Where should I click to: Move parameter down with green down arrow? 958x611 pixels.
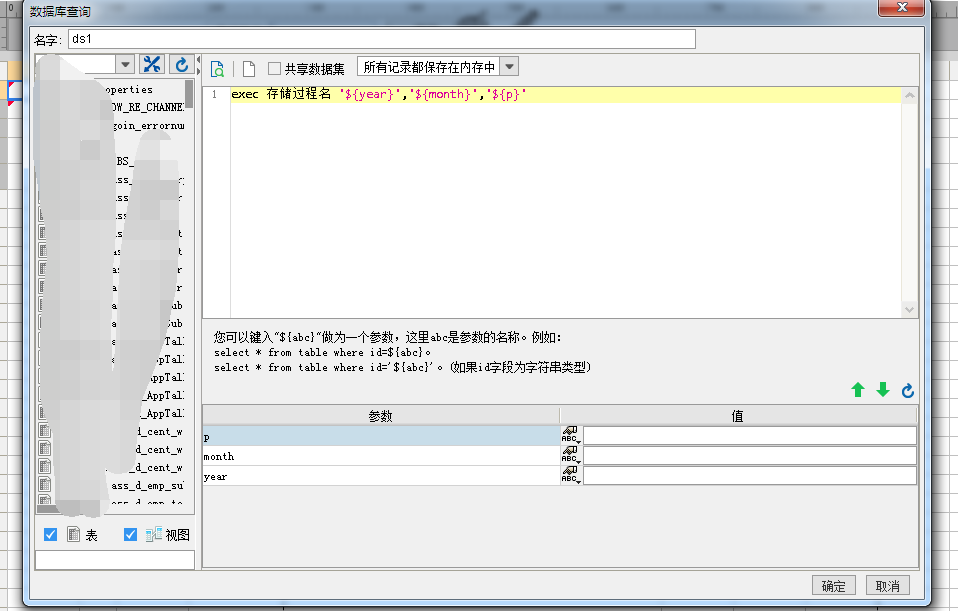883,390
